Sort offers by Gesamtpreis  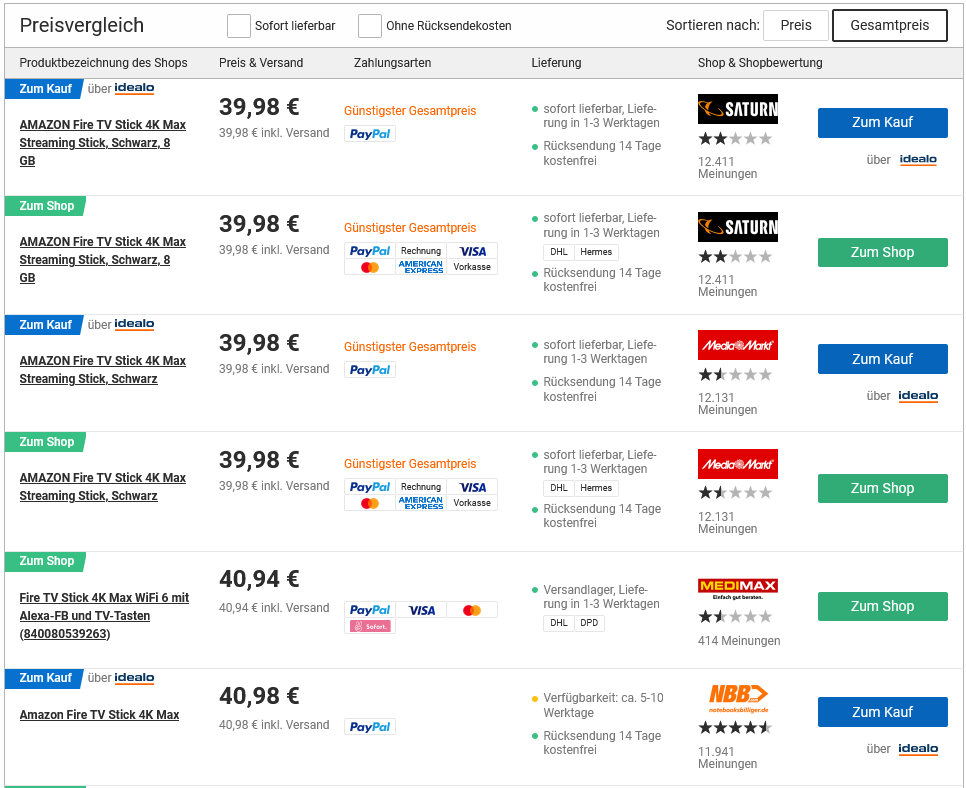(889, 26)
